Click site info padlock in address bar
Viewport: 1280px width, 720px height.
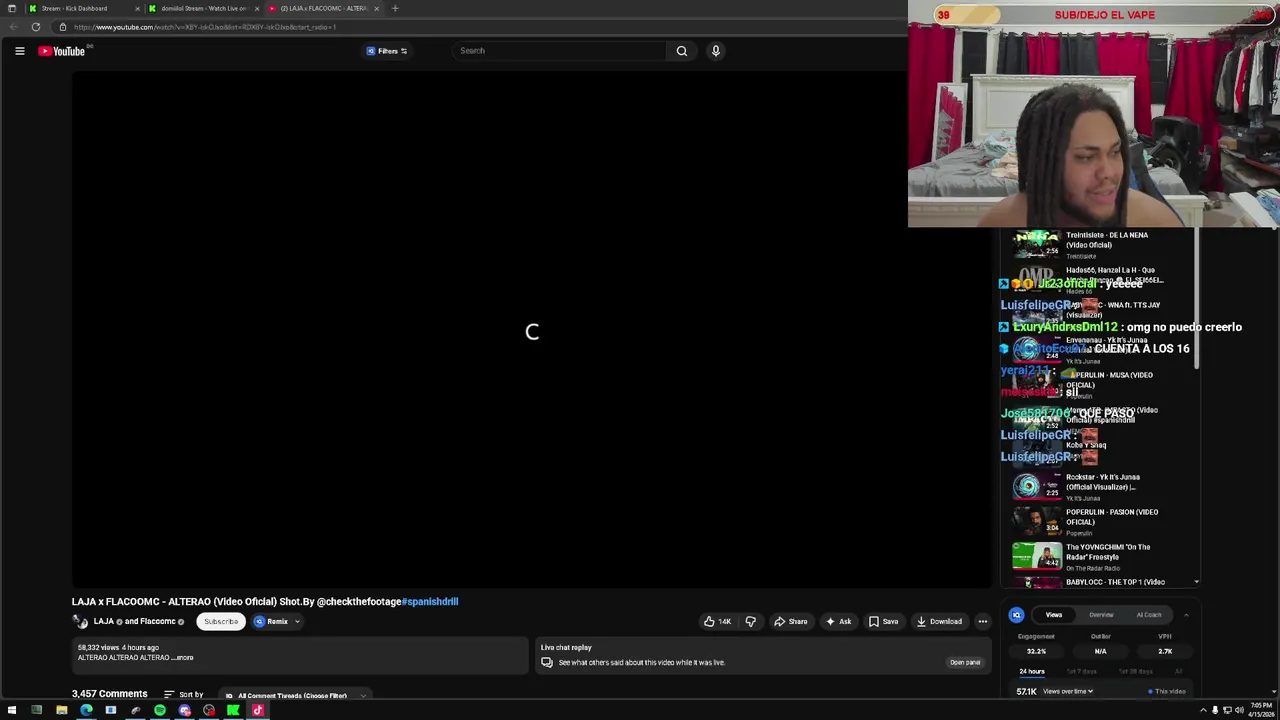(62, 27)
